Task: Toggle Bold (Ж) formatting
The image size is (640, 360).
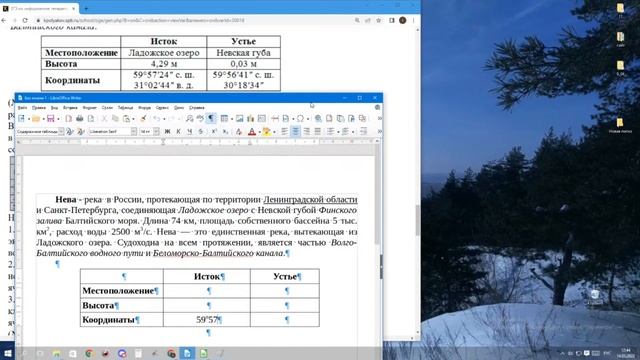Action: point(167,131)
